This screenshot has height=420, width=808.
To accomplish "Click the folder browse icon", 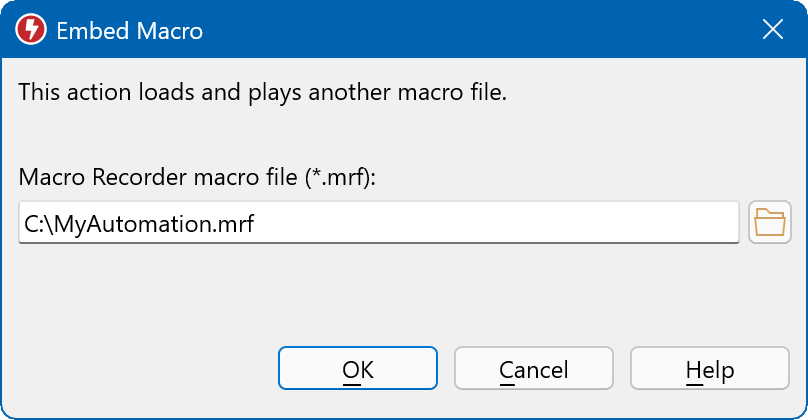I will click(x=769, y=222).
